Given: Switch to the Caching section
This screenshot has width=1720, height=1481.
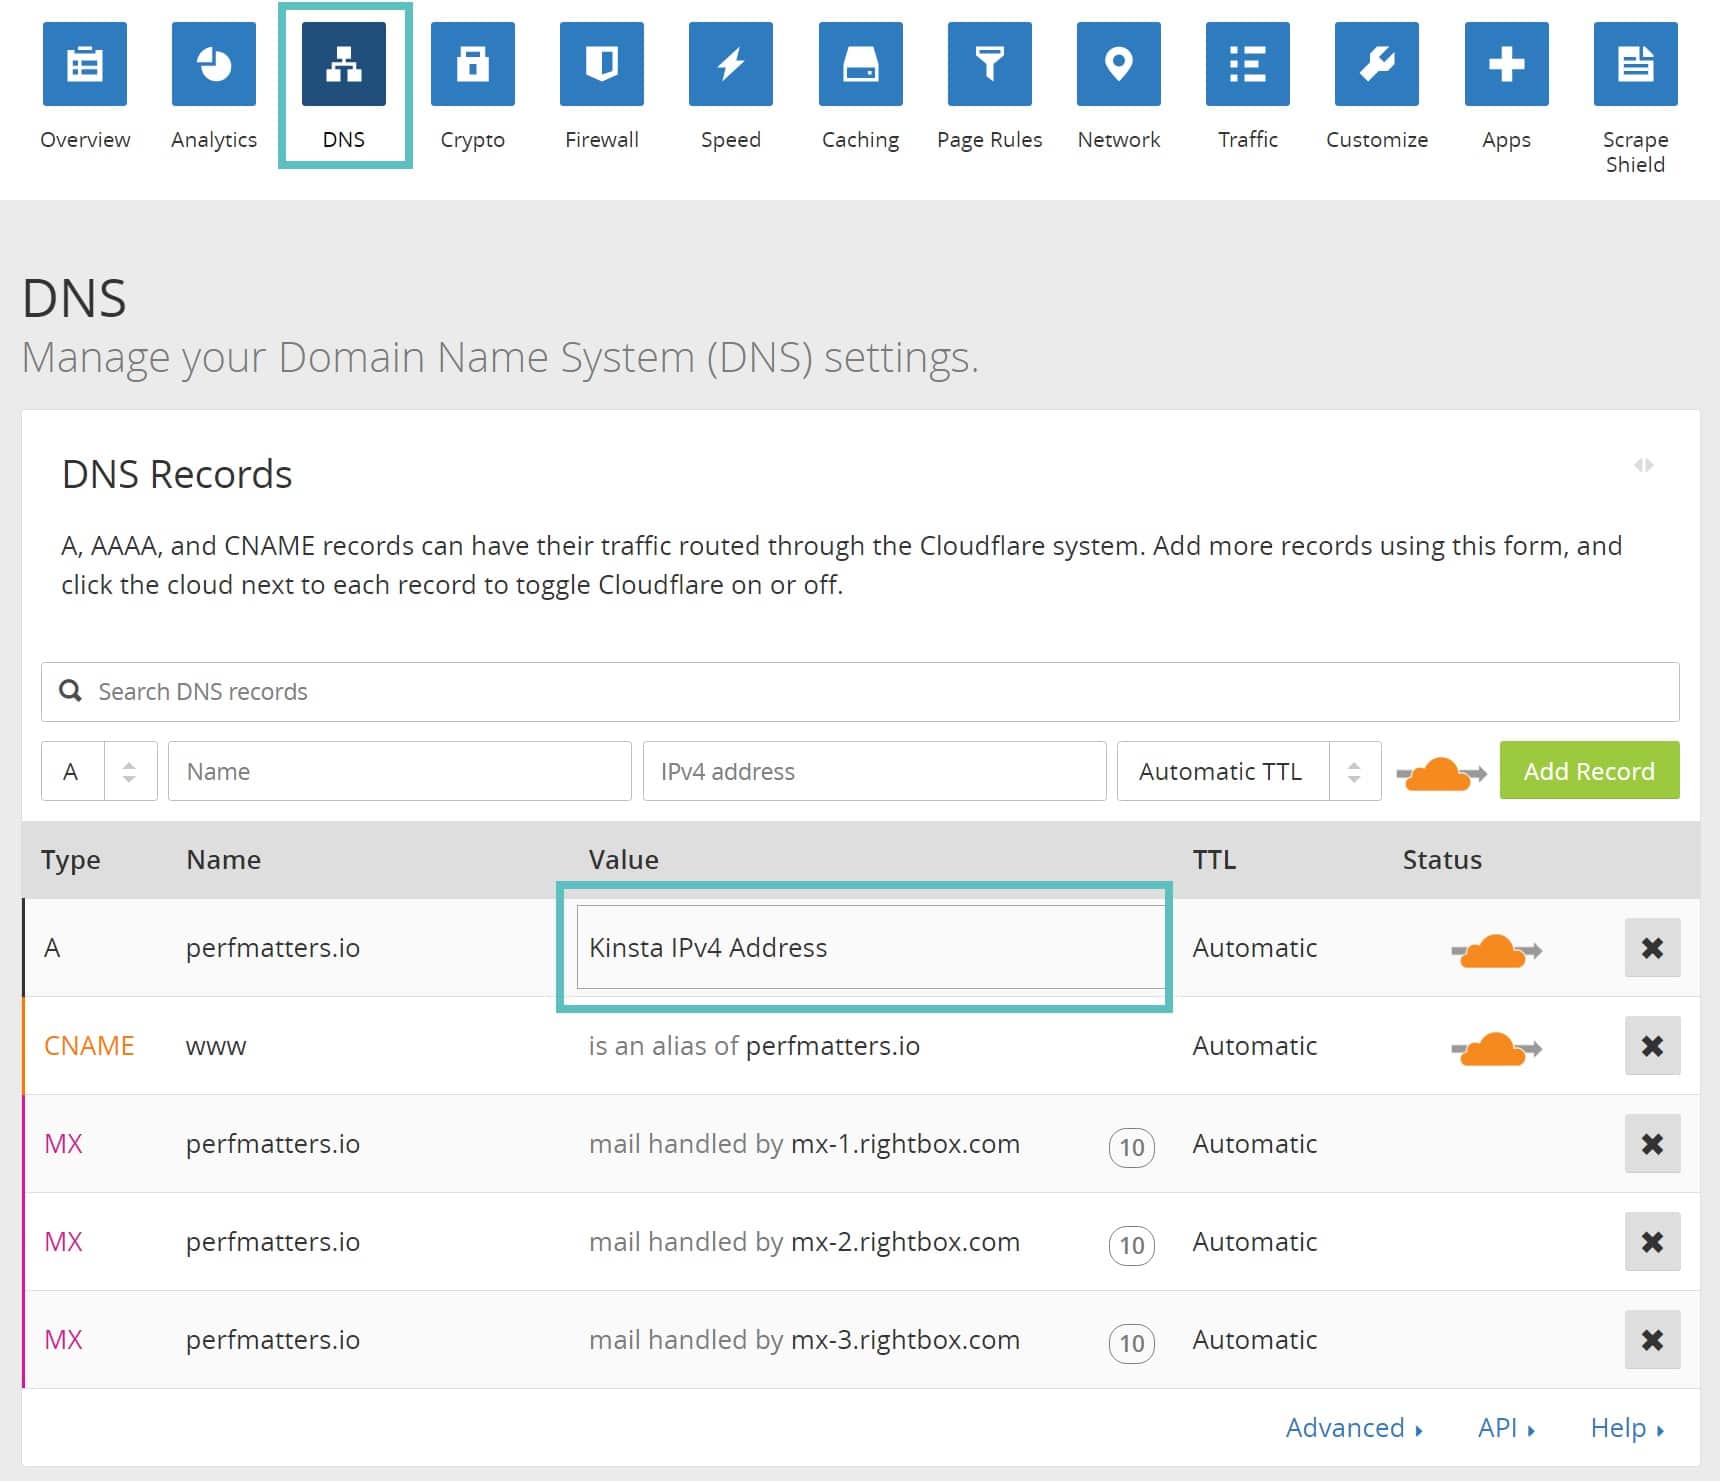Looking at the screenshot, I should click(x=859, y=66).
